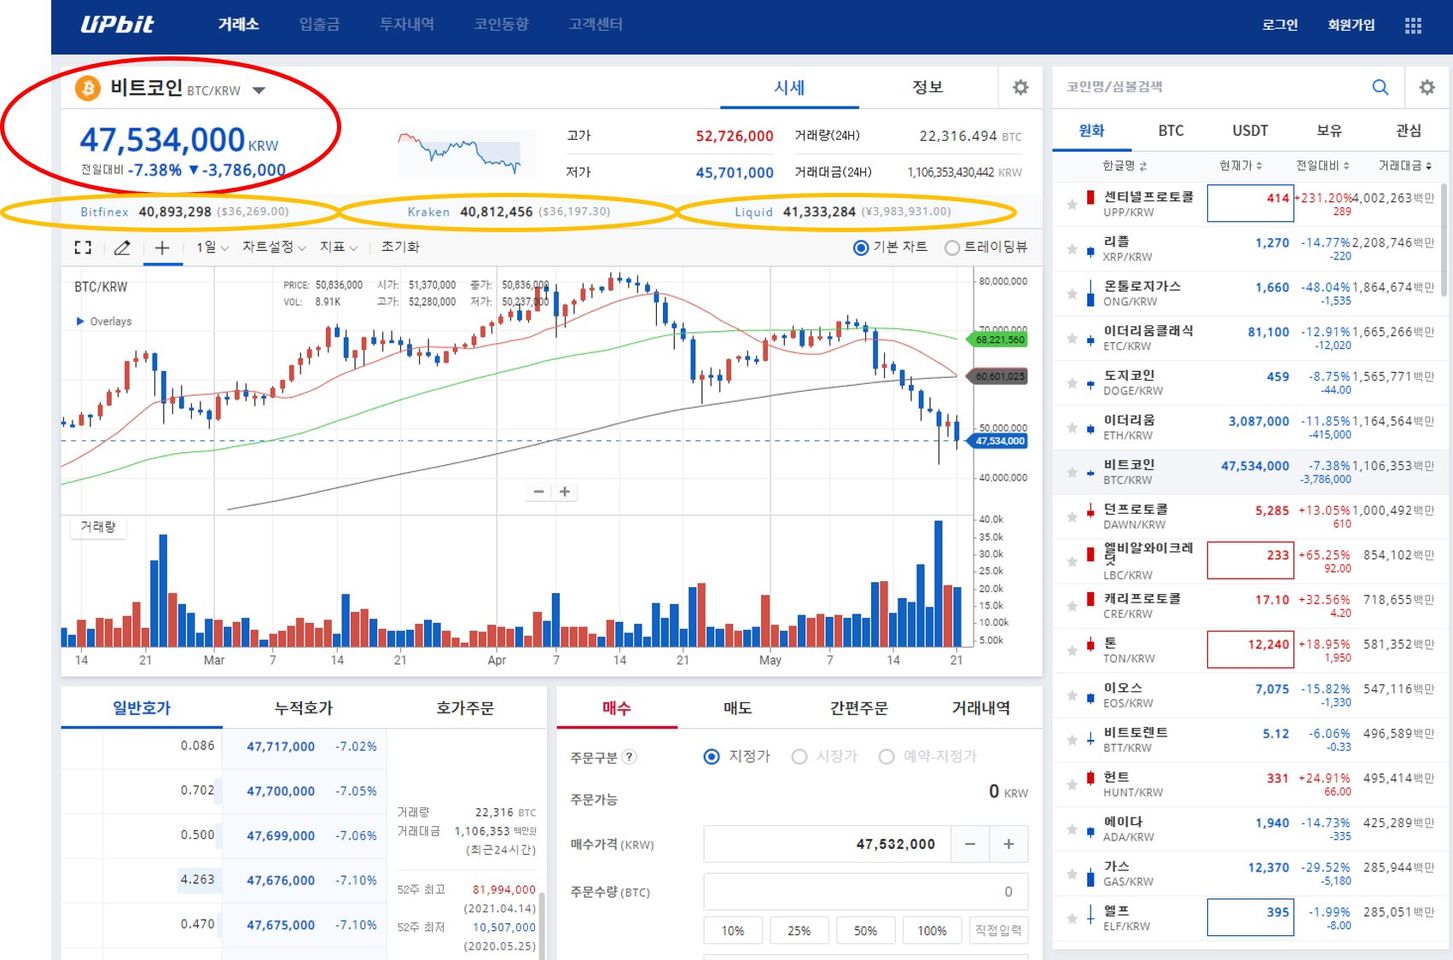
Task: Click the 회원가입 link
Action: (x=1351, y=25)
